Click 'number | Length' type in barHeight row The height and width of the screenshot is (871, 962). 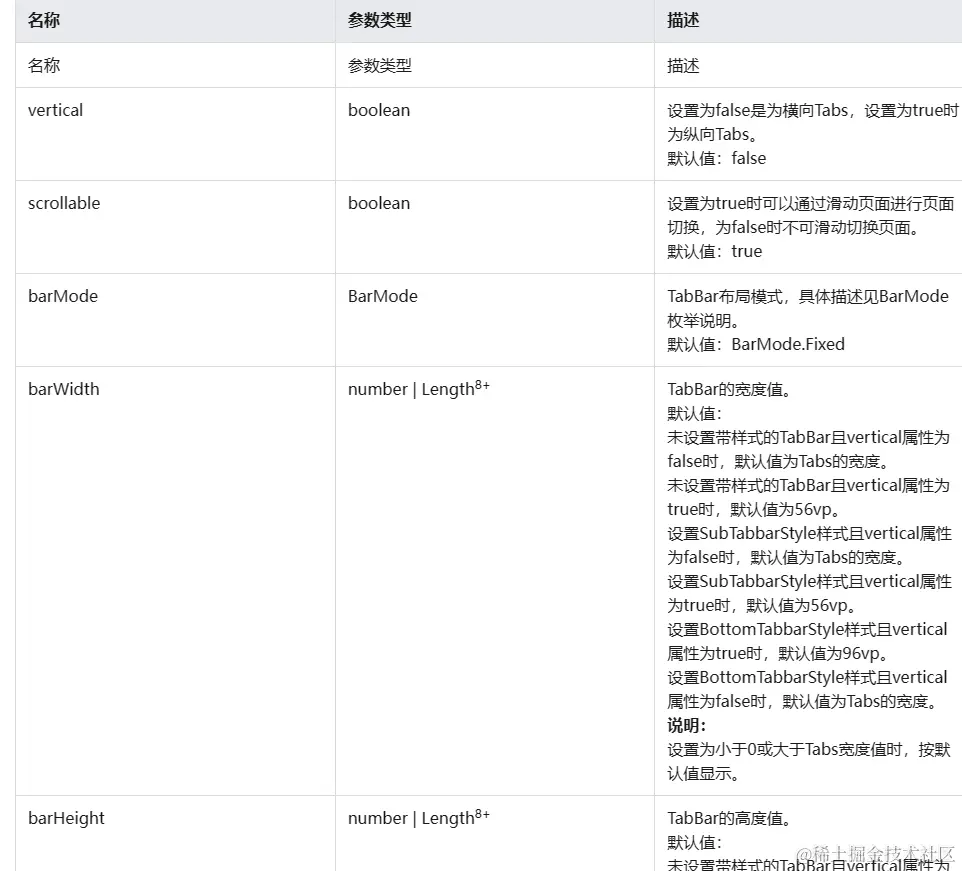pyautogui.click(x=418, y=818)
